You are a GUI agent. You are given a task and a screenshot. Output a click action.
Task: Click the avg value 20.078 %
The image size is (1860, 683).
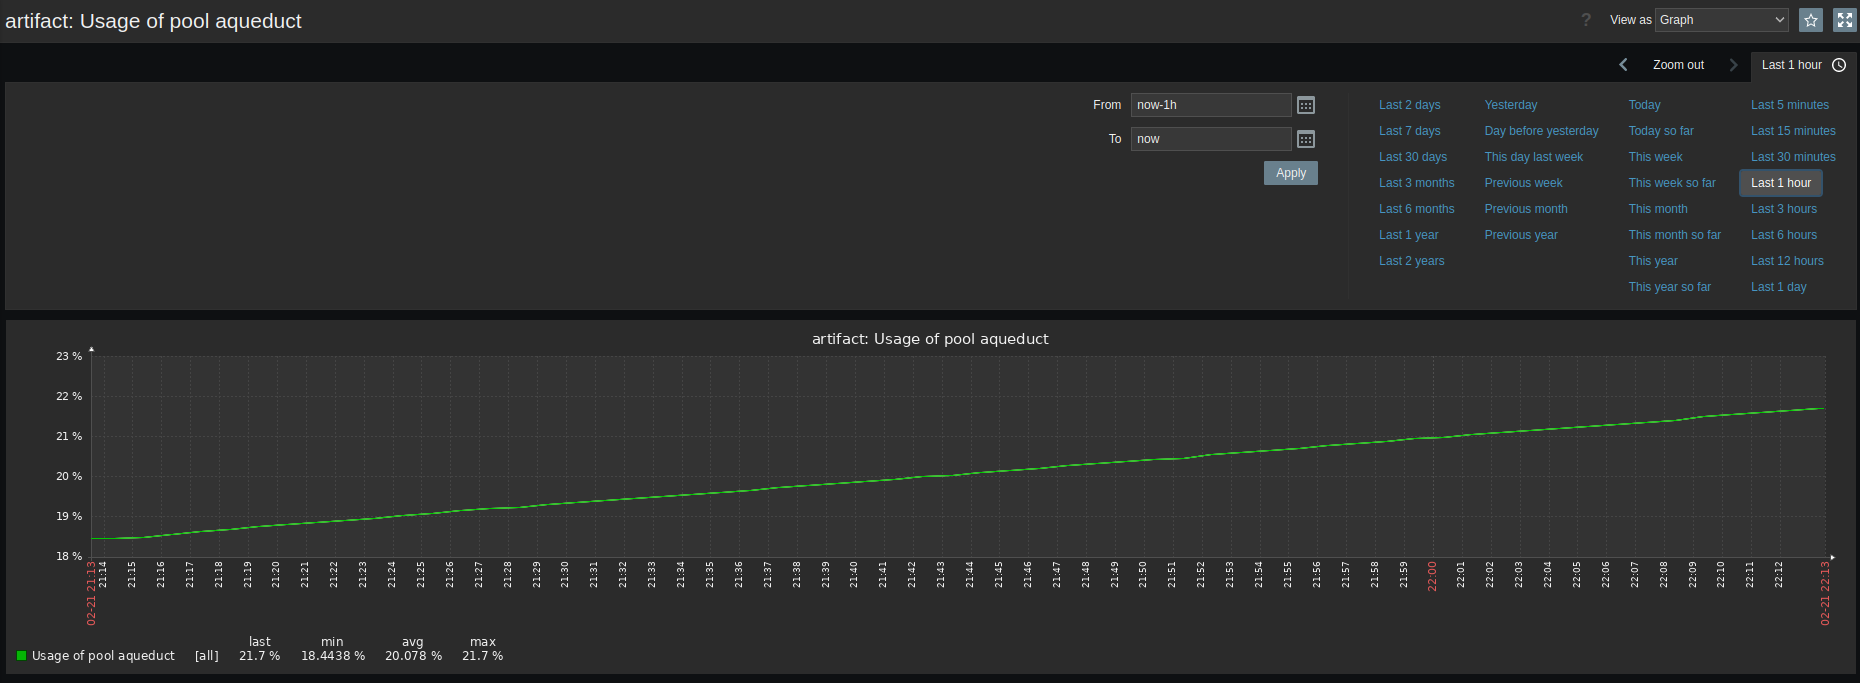point(413,656)
